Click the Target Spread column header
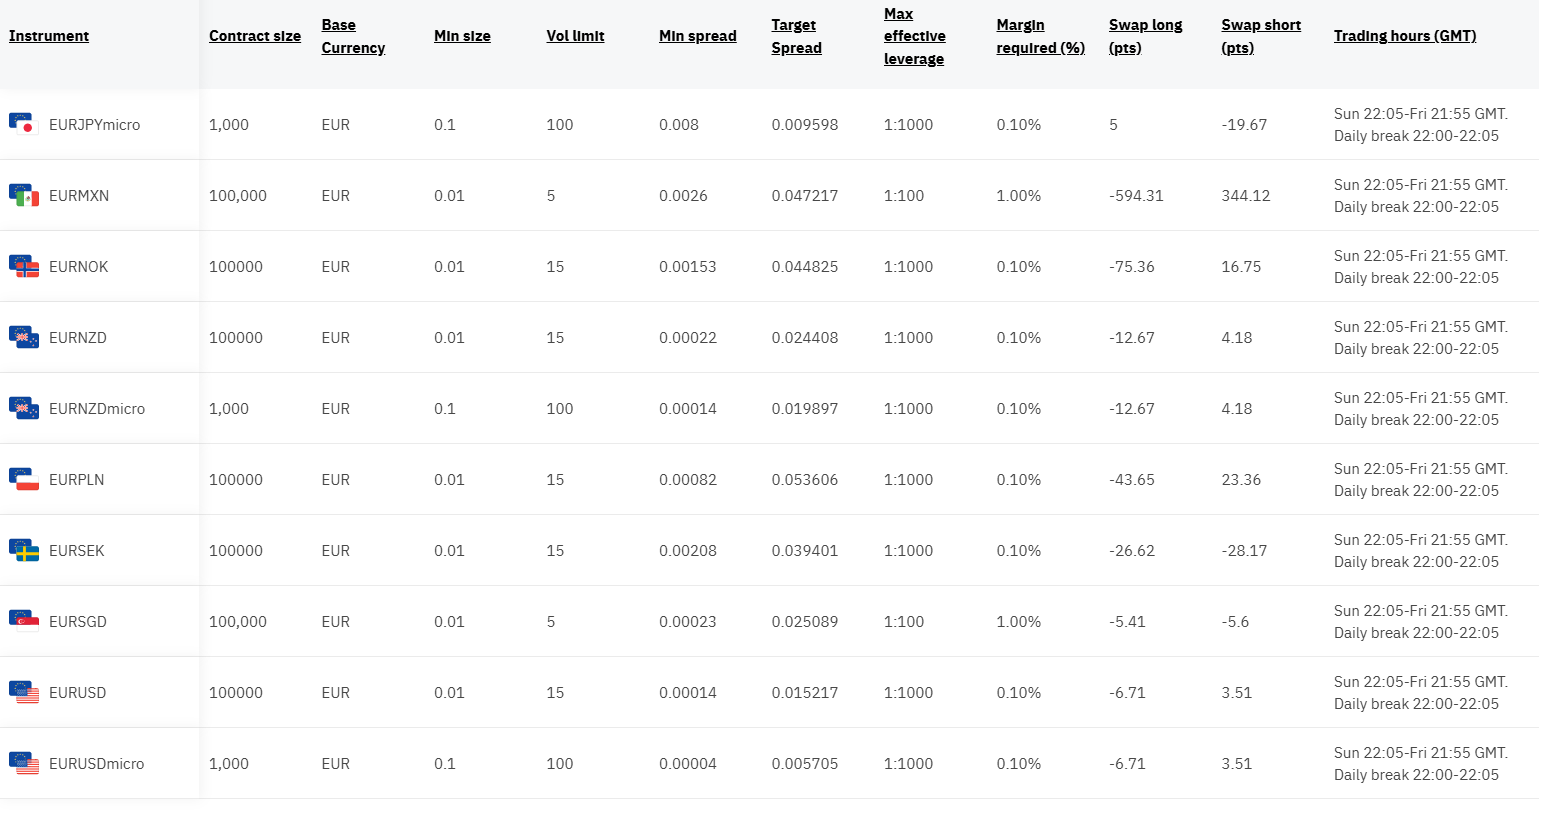 tap(796, 36)
